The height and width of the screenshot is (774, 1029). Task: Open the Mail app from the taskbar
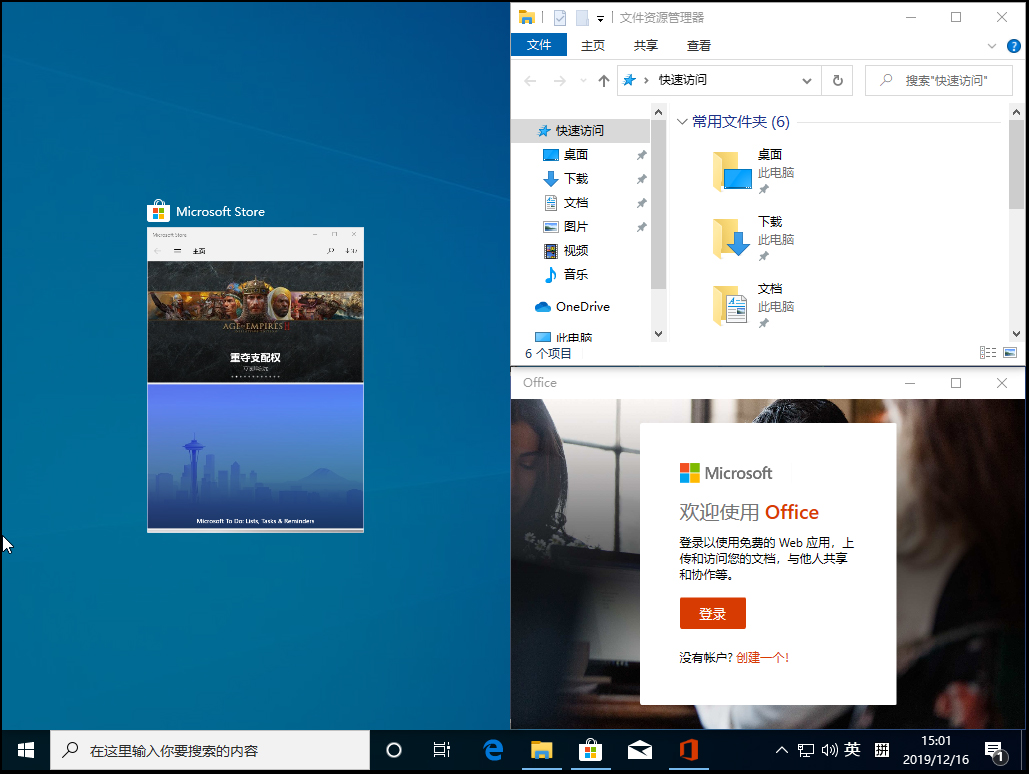(x=639, y=749)
